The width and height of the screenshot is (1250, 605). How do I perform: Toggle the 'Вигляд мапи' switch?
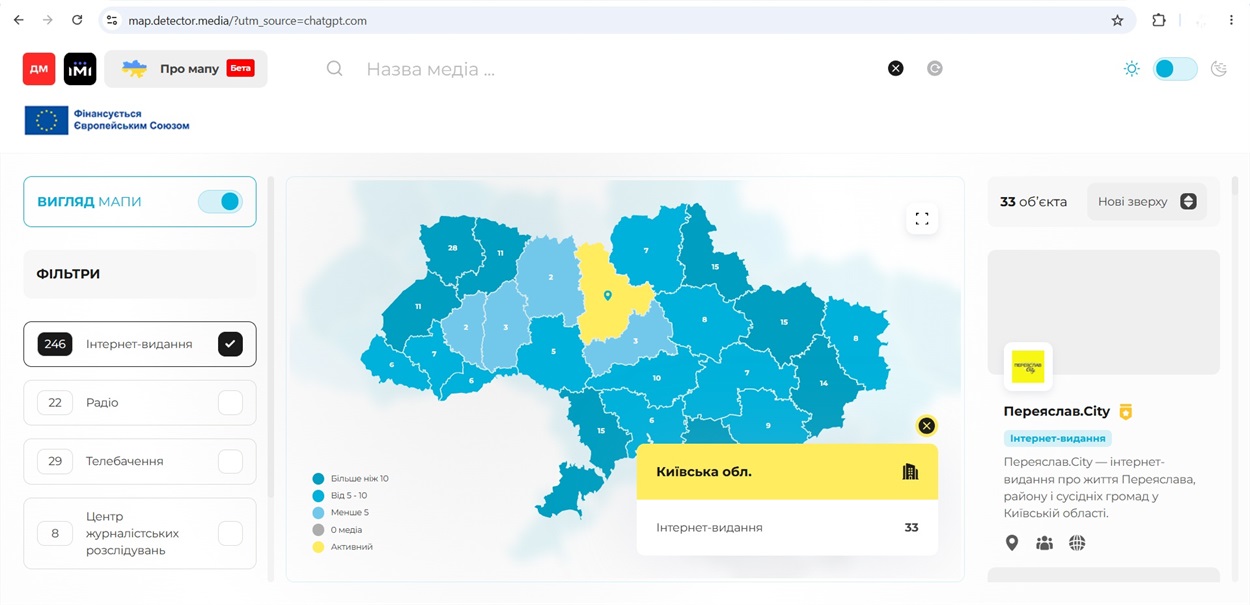[x=221, y=202]
